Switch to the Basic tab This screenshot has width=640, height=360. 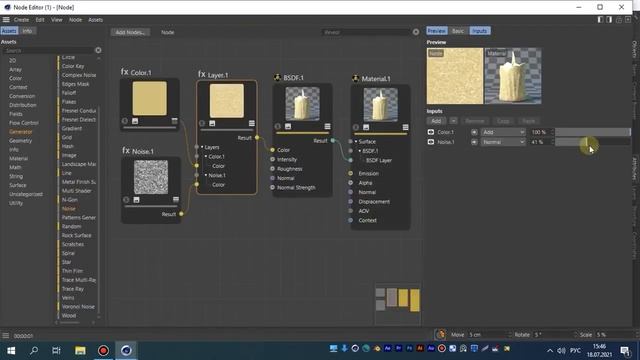coord(458,31)
